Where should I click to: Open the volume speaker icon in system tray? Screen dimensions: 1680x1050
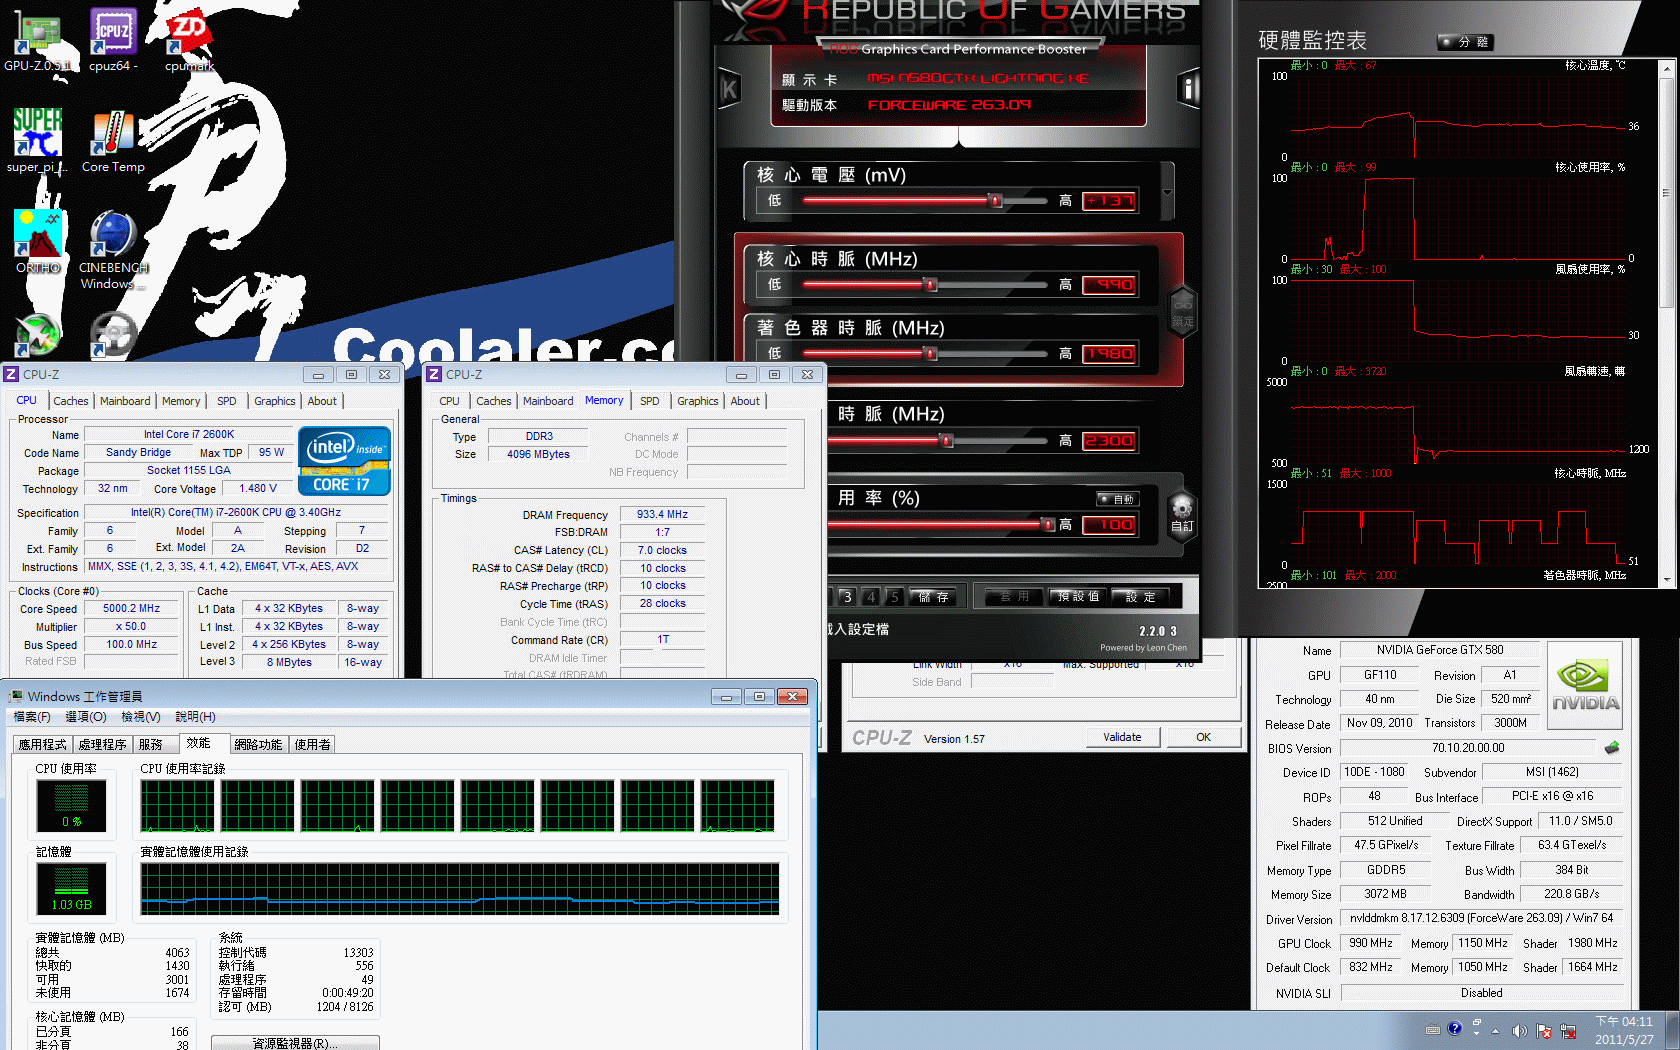[x=1519, y=1030]
